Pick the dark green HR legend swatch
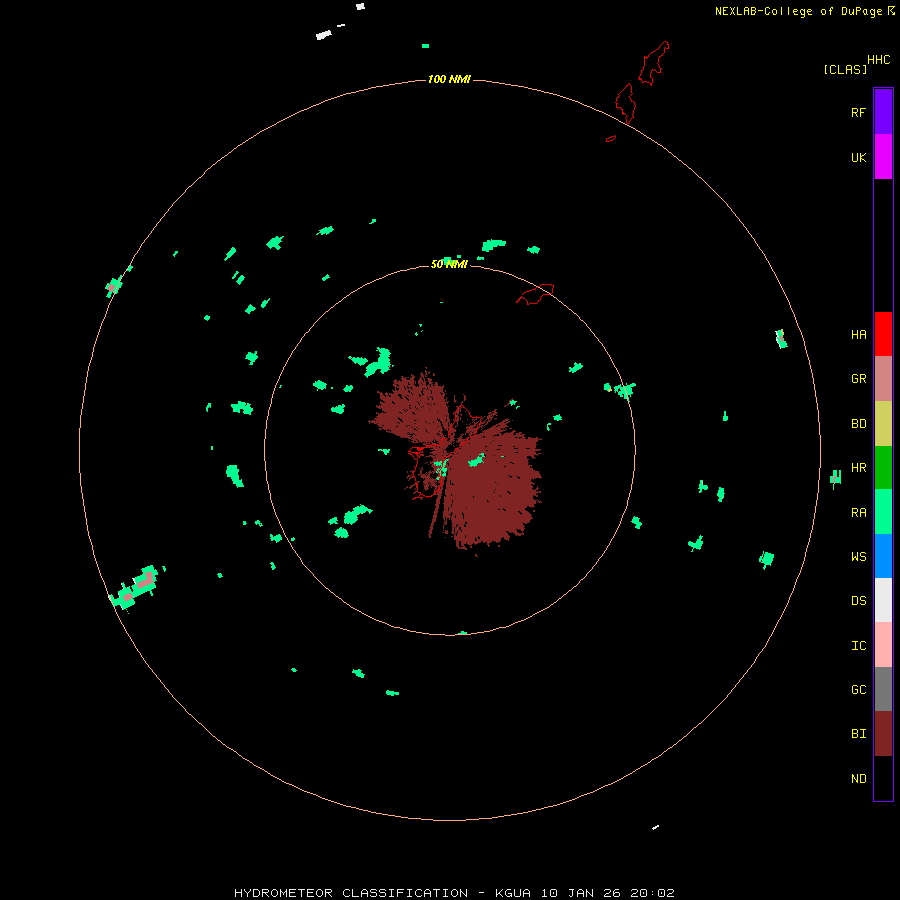Screen dimensions: 900x900 883,468
